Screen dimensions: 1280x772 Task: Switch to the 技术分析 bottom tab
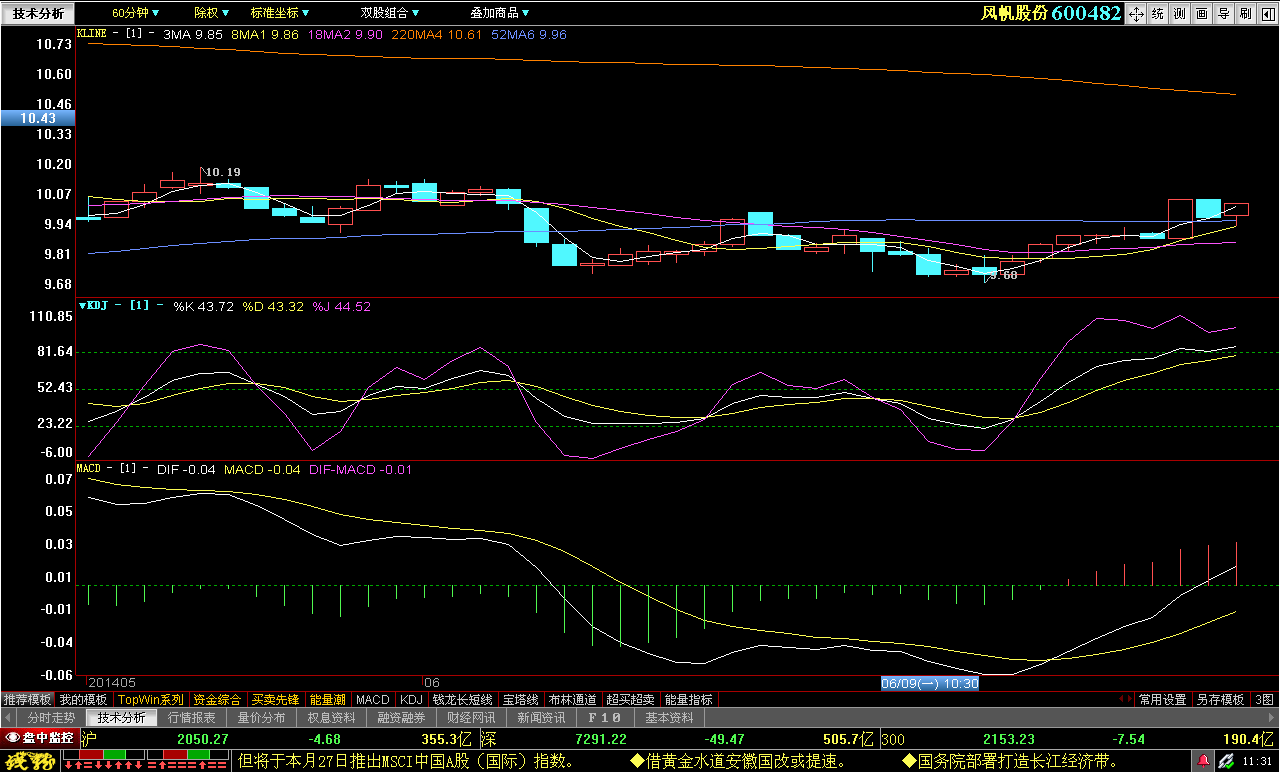coord(121,718)
